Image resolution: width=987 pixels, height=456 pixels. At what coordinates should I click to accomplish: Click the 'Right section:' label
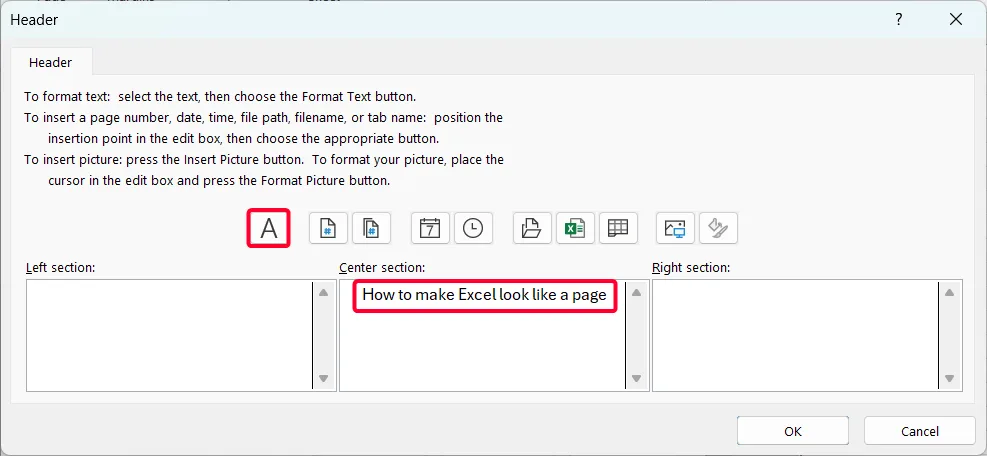(x=691, y=268)
